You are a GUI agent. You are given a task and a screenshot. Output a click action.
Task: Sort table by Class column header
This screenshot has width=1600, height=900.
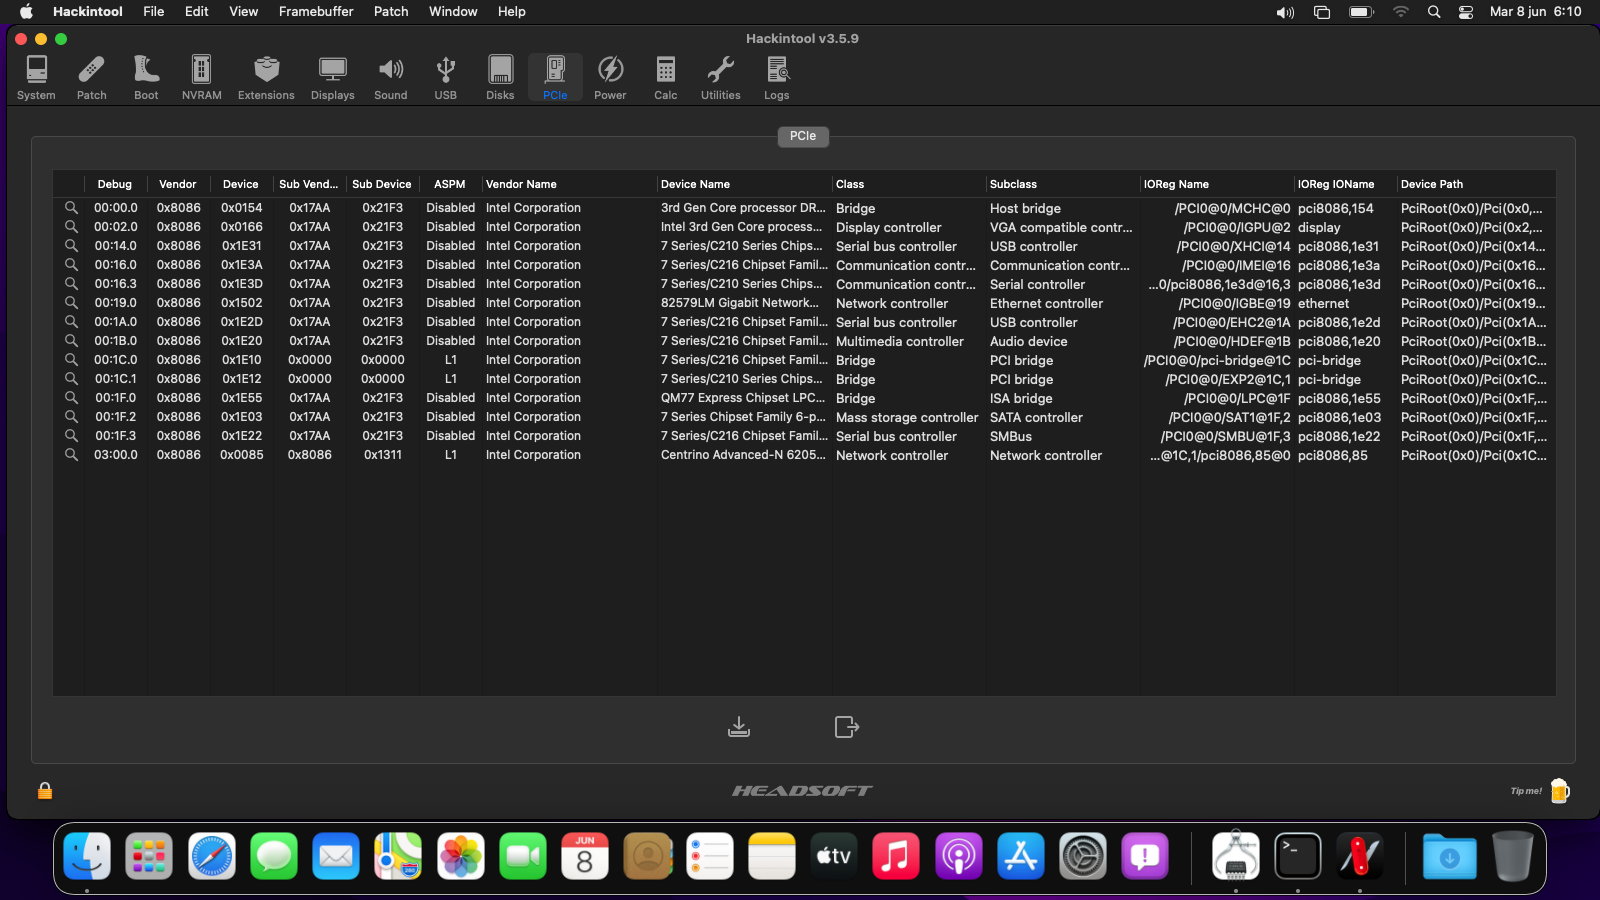click(x=908, y=184)
